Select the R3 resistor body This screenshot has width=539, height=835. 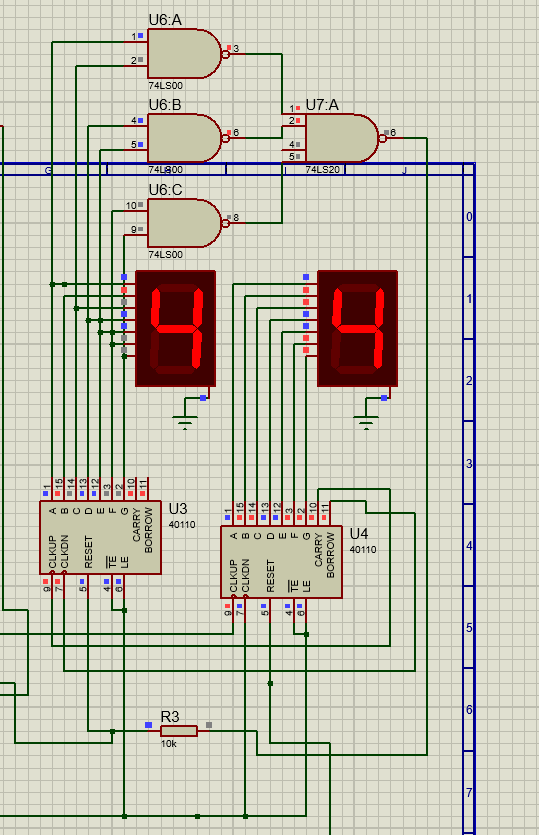(x=179, y=731)
